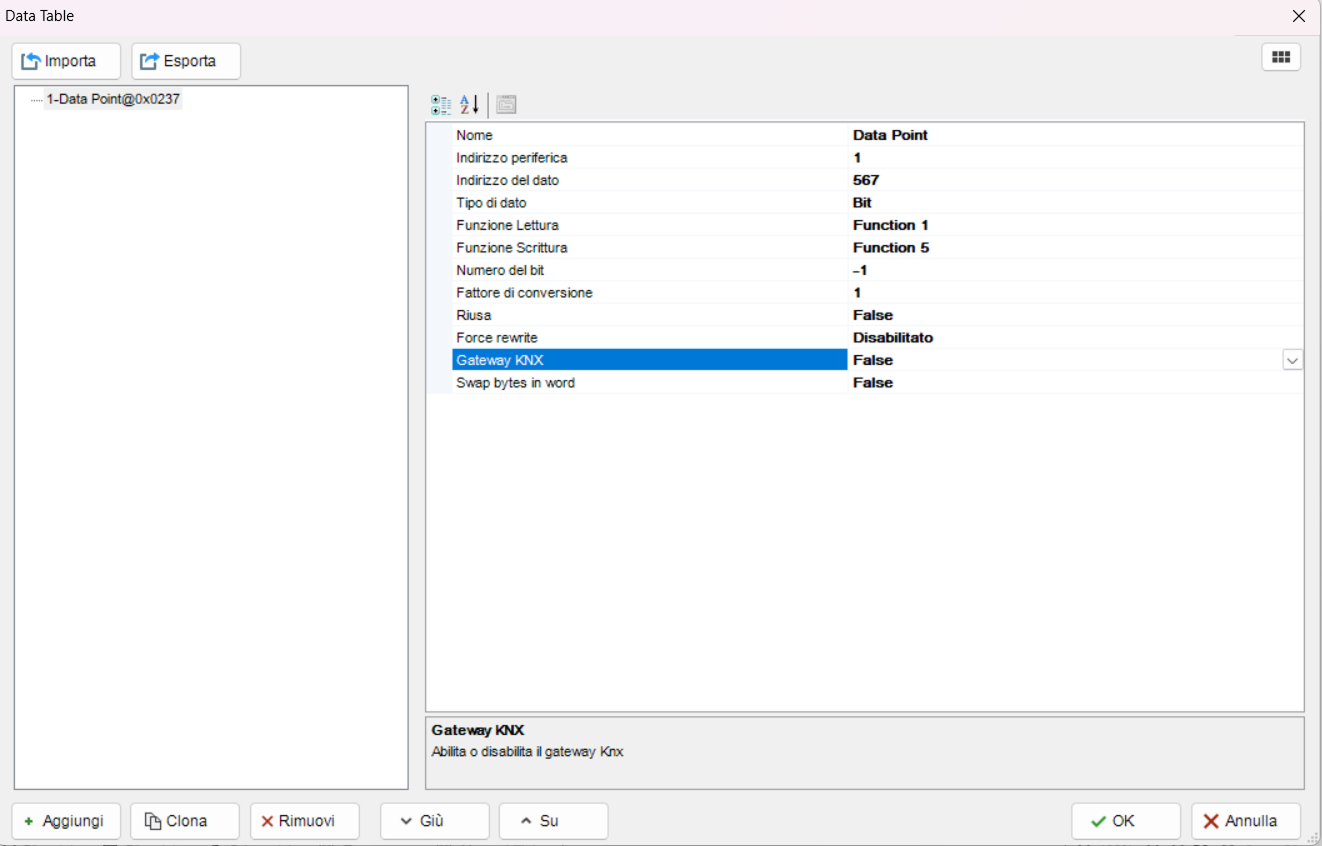
Task: Open the Gateway KNX dropdown arrow
Action: (x=1293, y=360)
